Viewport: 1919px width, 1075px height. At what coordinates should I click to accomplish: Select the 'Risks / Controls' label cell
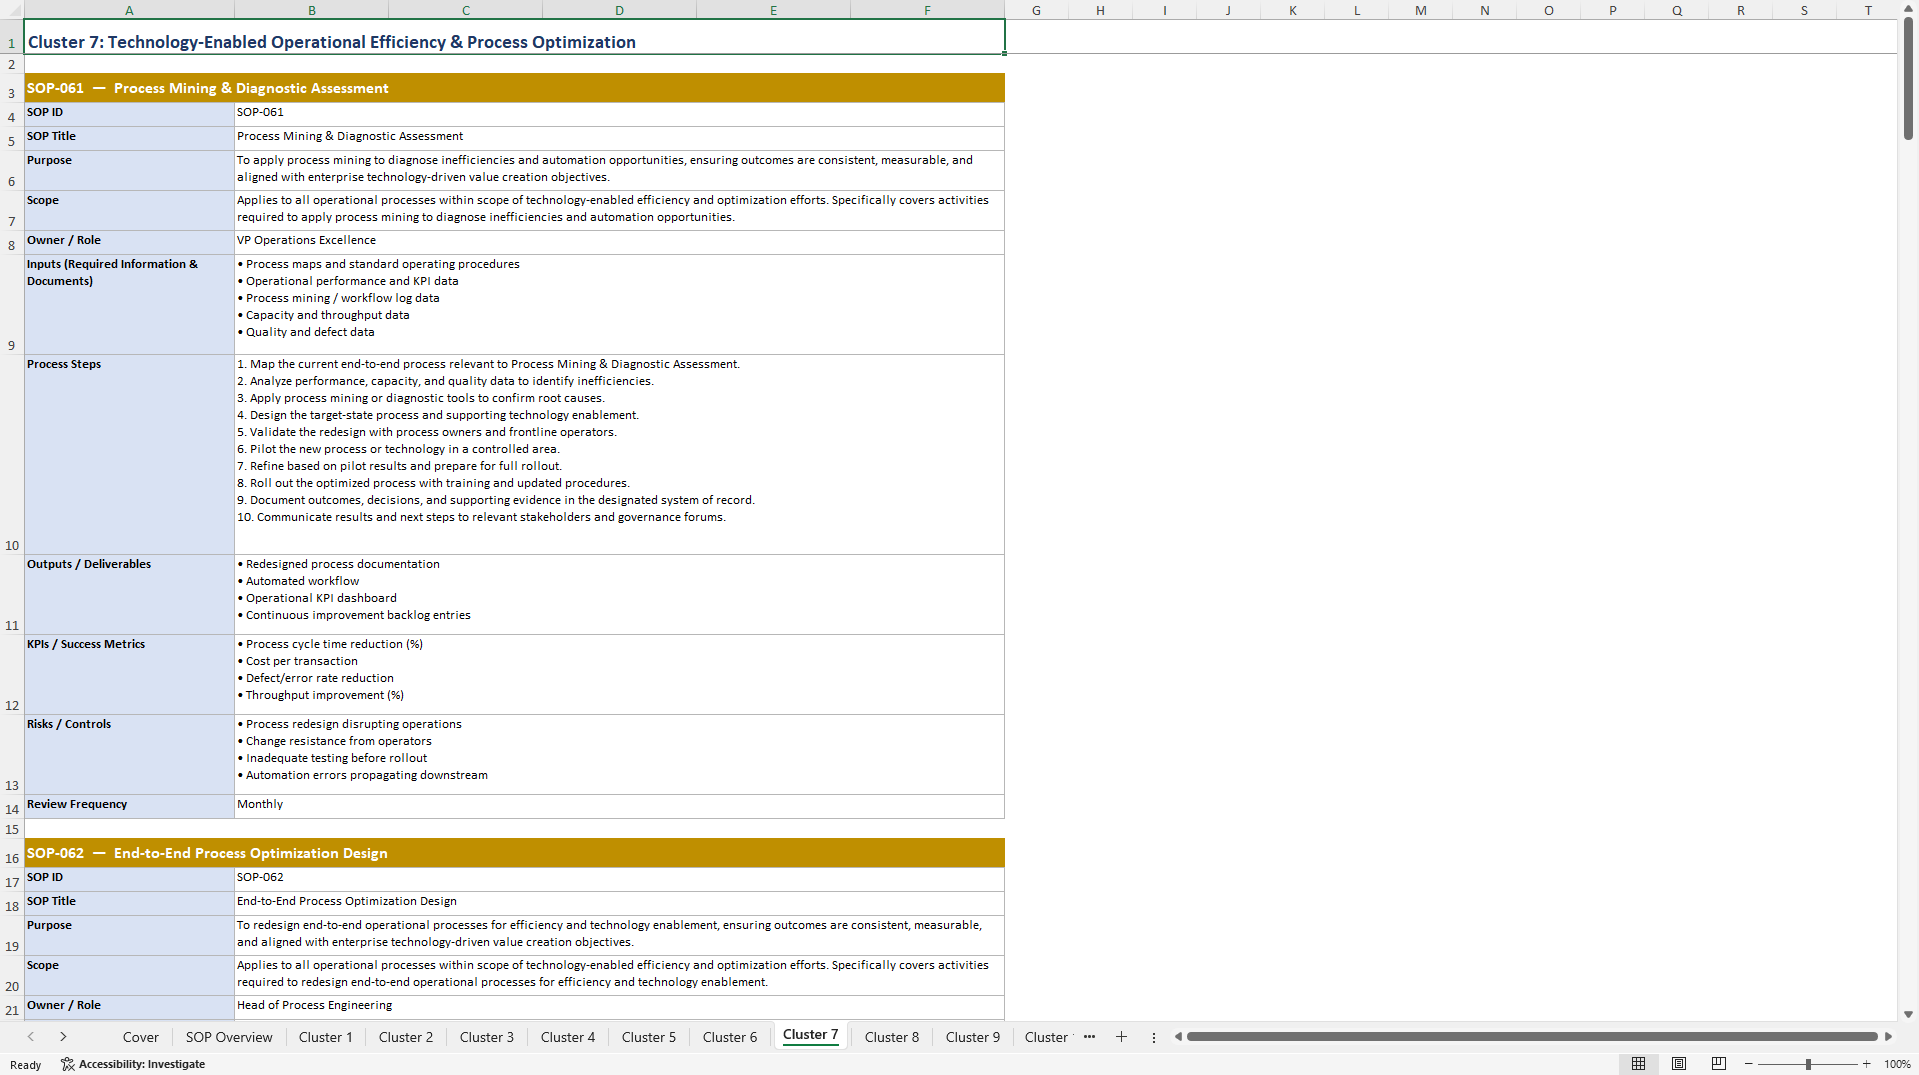coord(129,755)
